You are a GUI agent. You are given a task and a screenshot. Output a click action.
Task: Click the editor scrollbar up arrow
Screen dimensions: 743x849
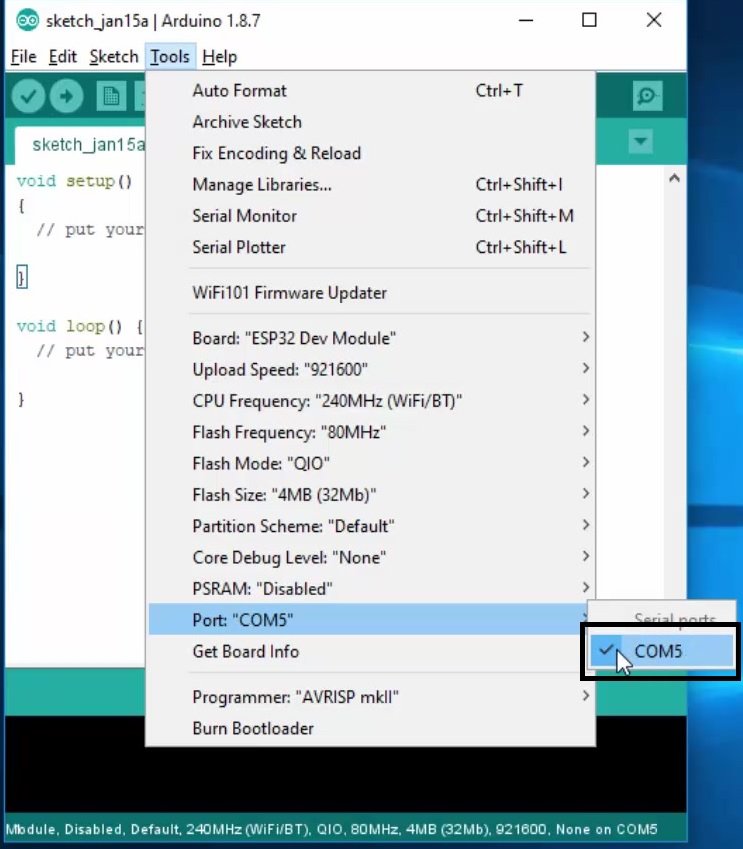[674, 178]
